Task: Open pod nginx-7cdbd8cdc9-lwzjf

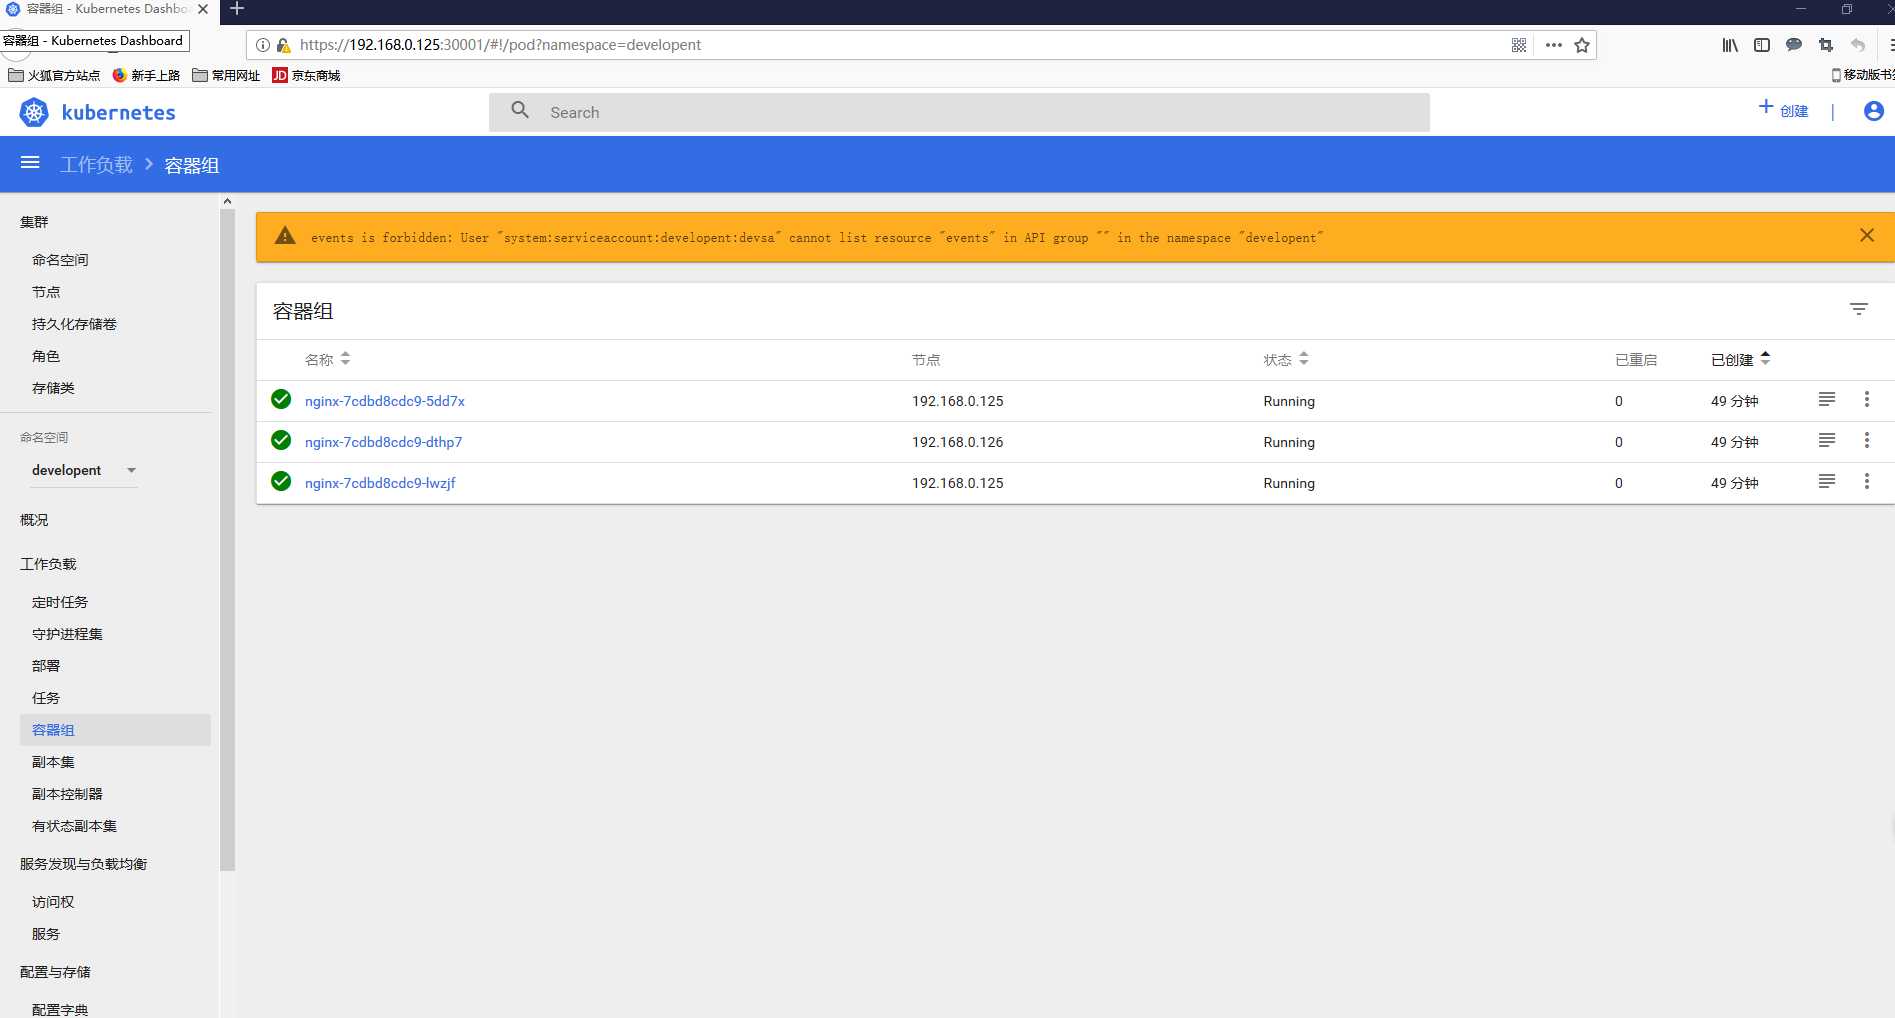Action: (x=380, y=483)
